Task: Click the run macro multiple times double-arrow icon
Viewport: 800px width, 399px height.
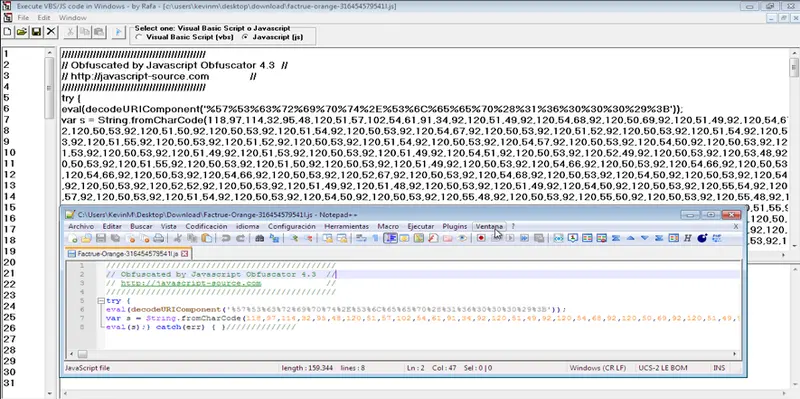Action: point(524,238)
